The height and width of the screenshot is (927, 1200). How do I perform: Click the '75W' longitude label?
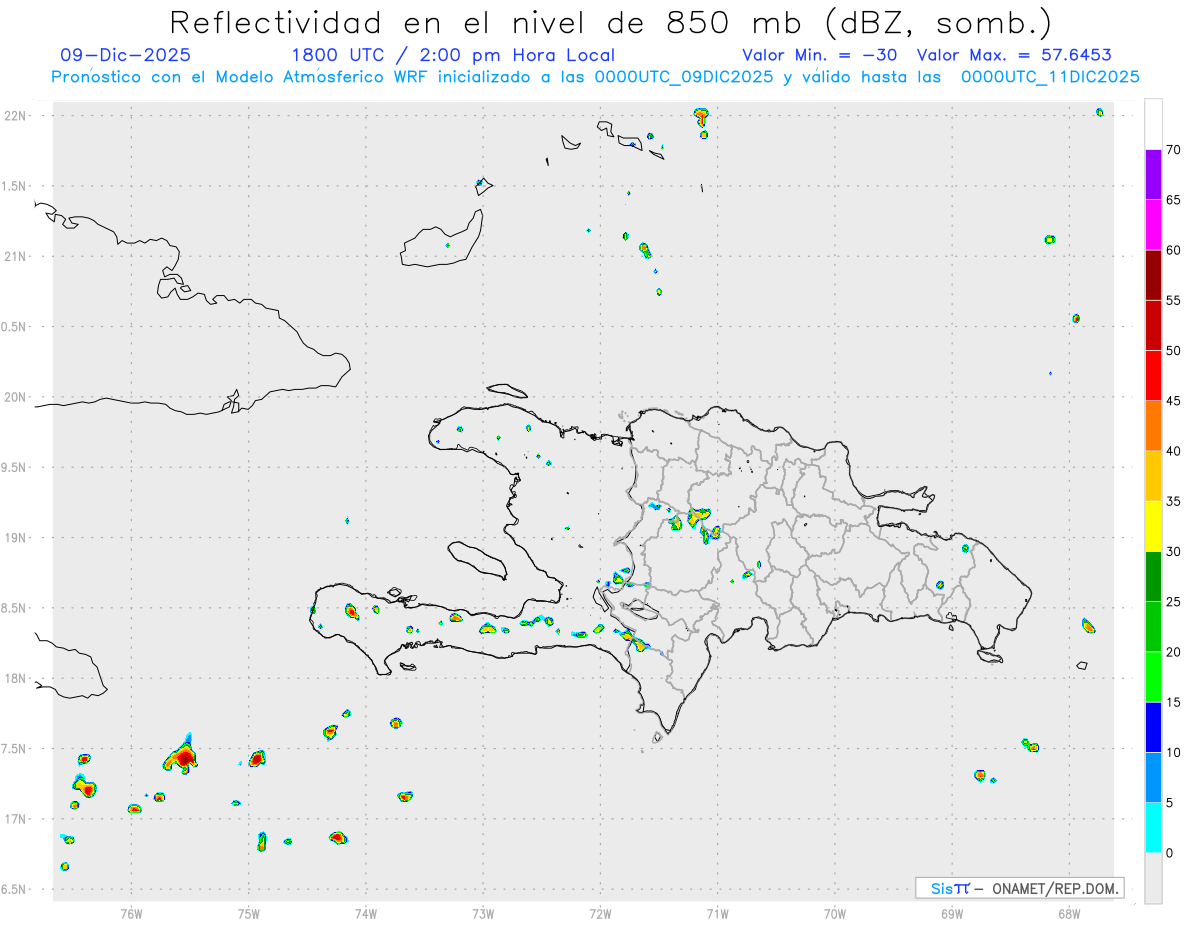[249, 913]
